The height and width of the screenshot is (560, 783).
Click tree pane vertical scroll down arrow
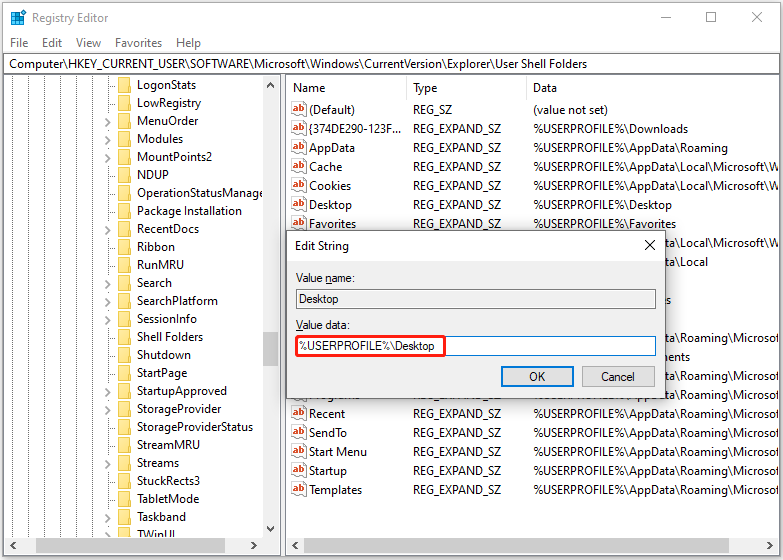pyautogui.click(x=270, y=529)
